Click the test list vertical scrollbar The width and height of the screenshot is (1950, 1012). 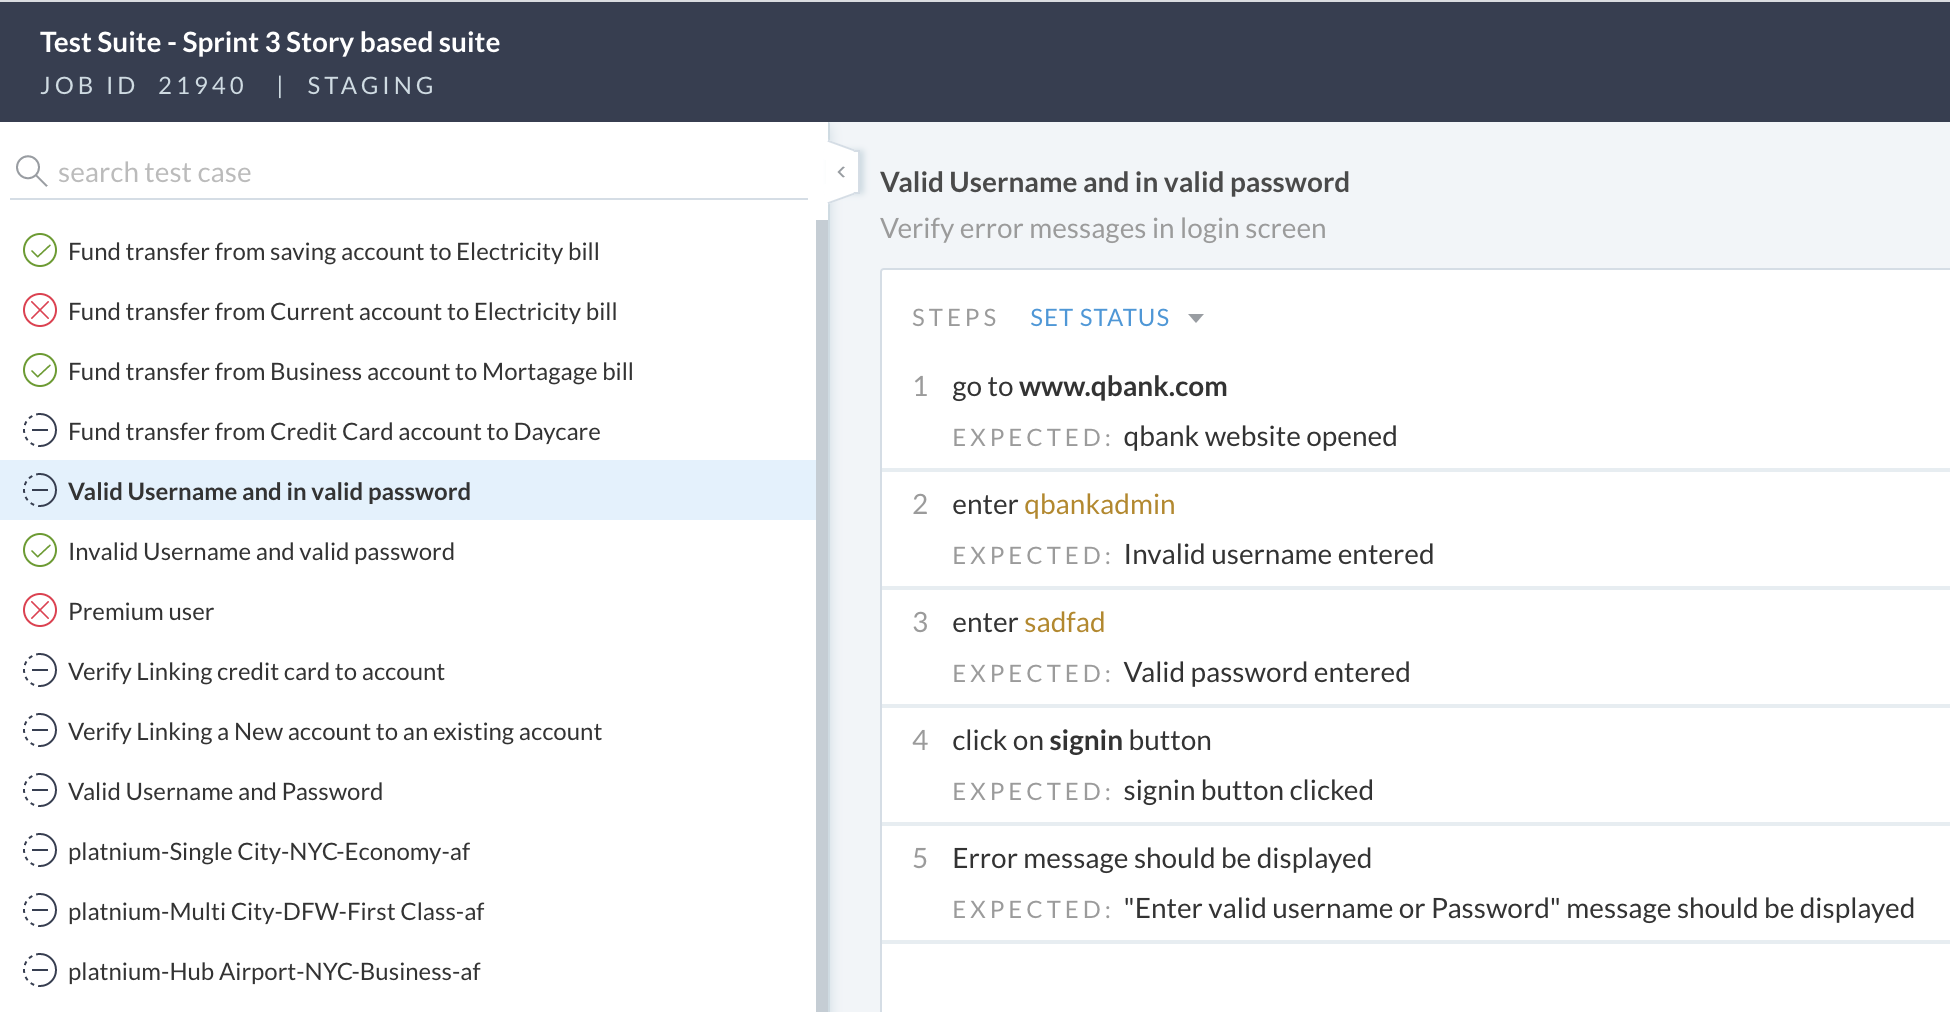coord(823,615)
